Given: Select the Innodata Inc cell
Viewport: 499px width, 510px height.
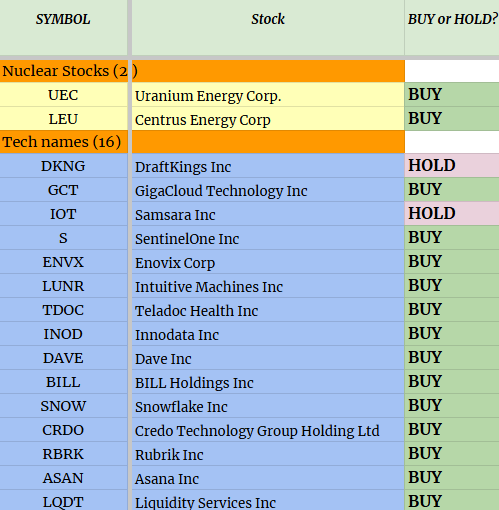Looking at the screenshot, I should [x=268, y=334].
